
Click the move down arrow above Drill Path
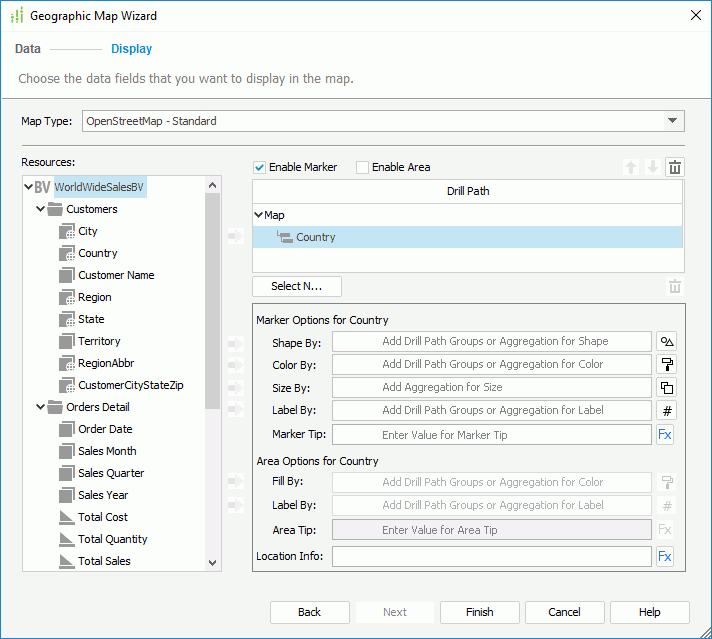click(653, 167)
